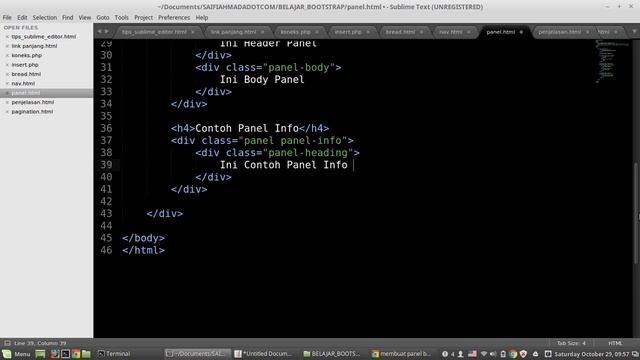Open the Goto menu
The width and height of the screenshot is (640, 360).
(x=102, y=18)
